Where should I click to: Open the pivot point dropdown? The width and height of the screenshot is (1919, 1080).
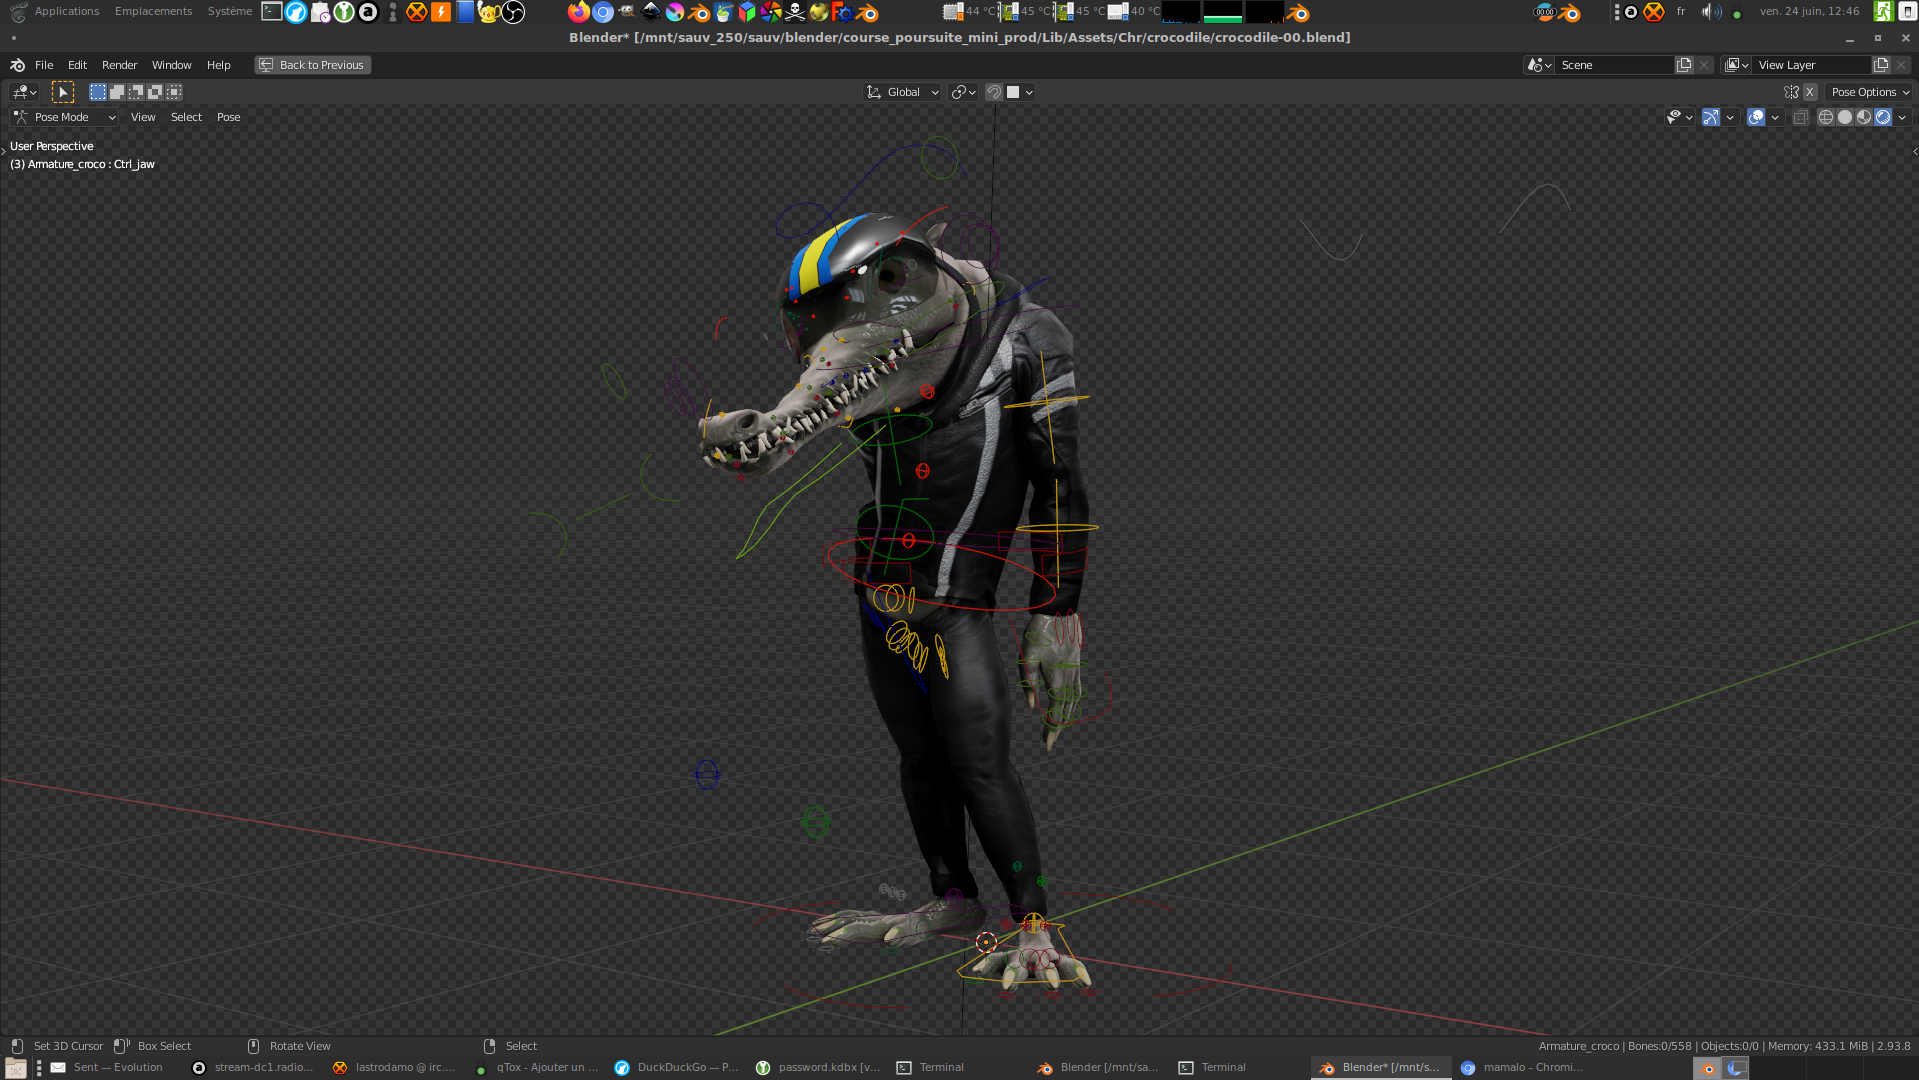(x=963, y=92)
